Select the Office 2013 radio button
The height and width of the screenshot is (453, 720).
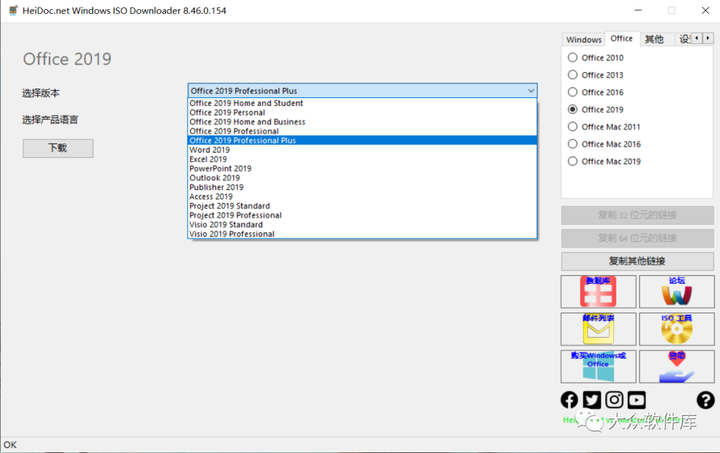click(x=573, y=75)
